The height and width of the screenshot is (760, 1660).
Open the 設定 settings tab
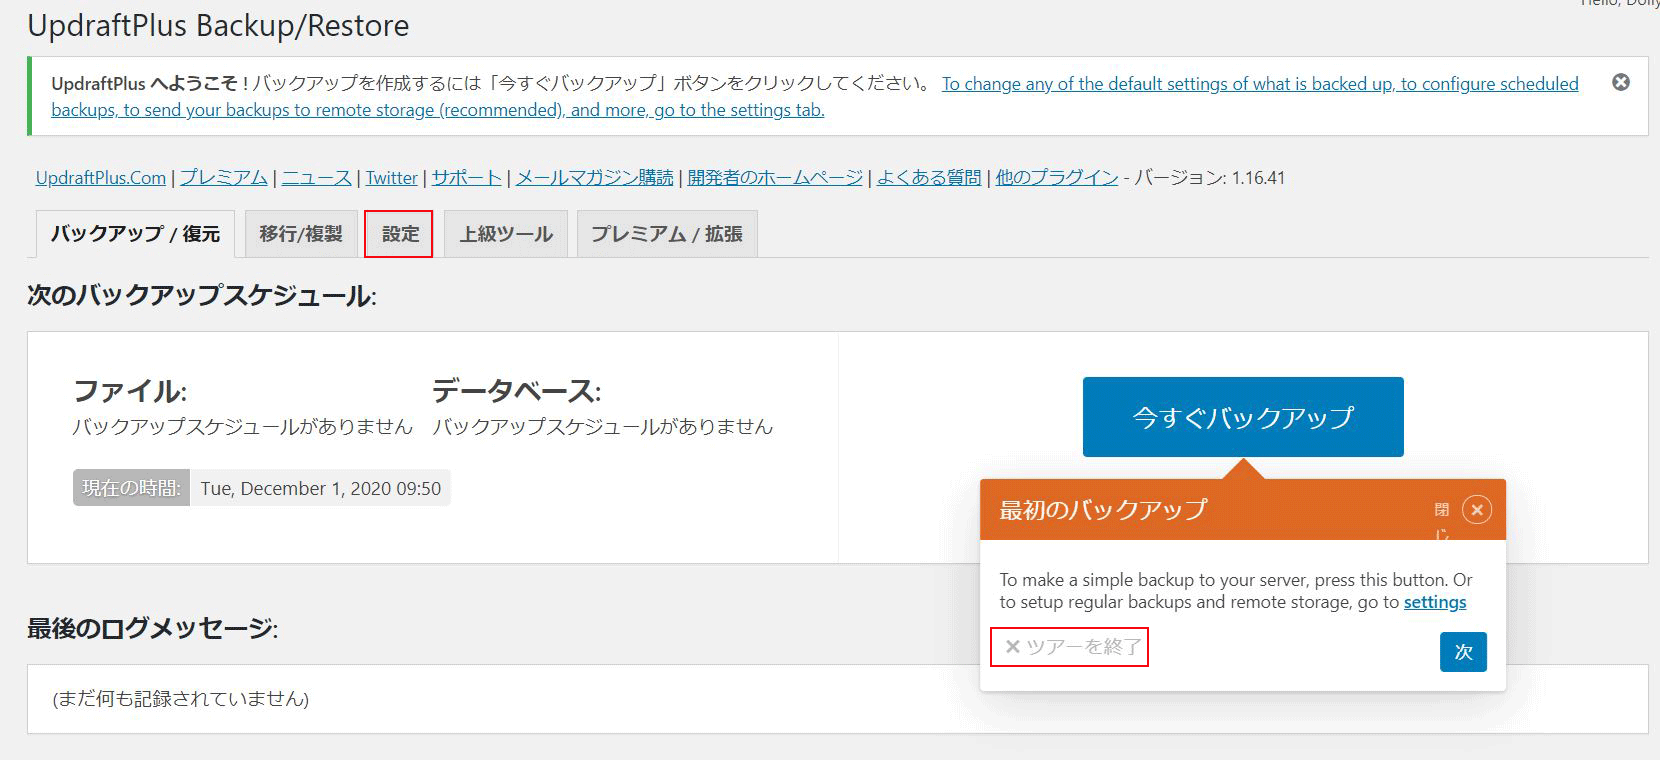399,234
